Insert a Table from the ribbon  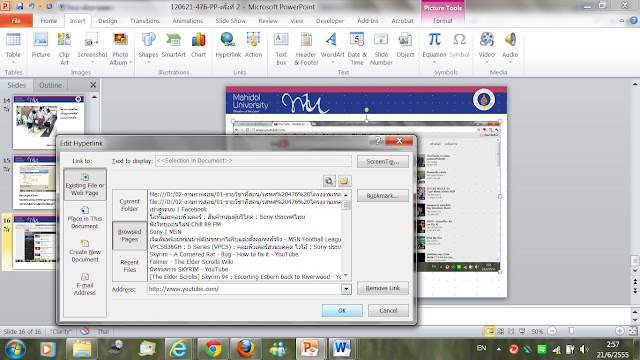pos(13,48)
